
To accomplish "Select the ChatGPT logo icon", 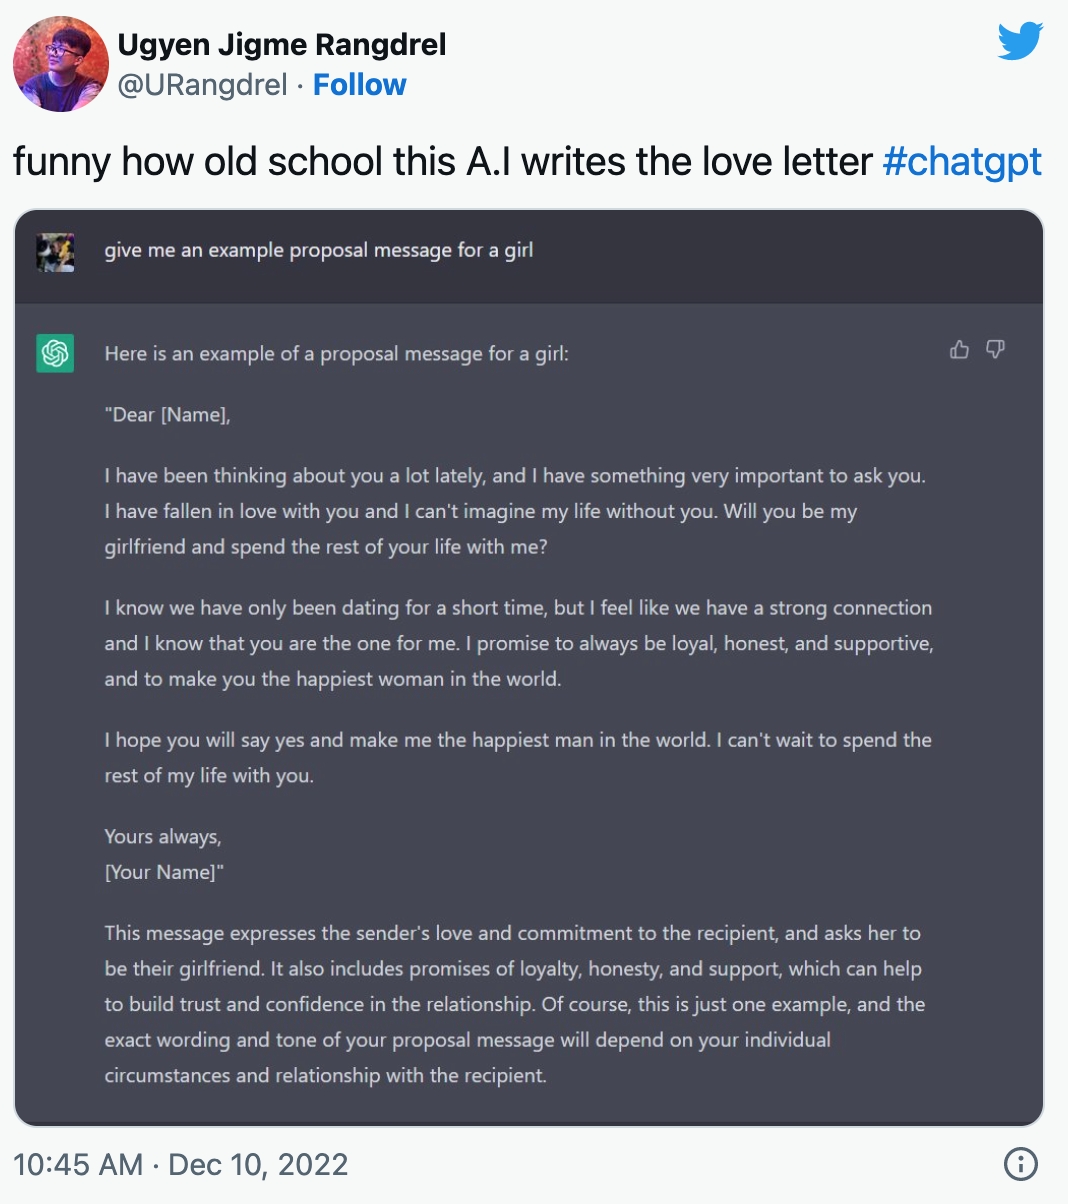I will click(55, 354).
